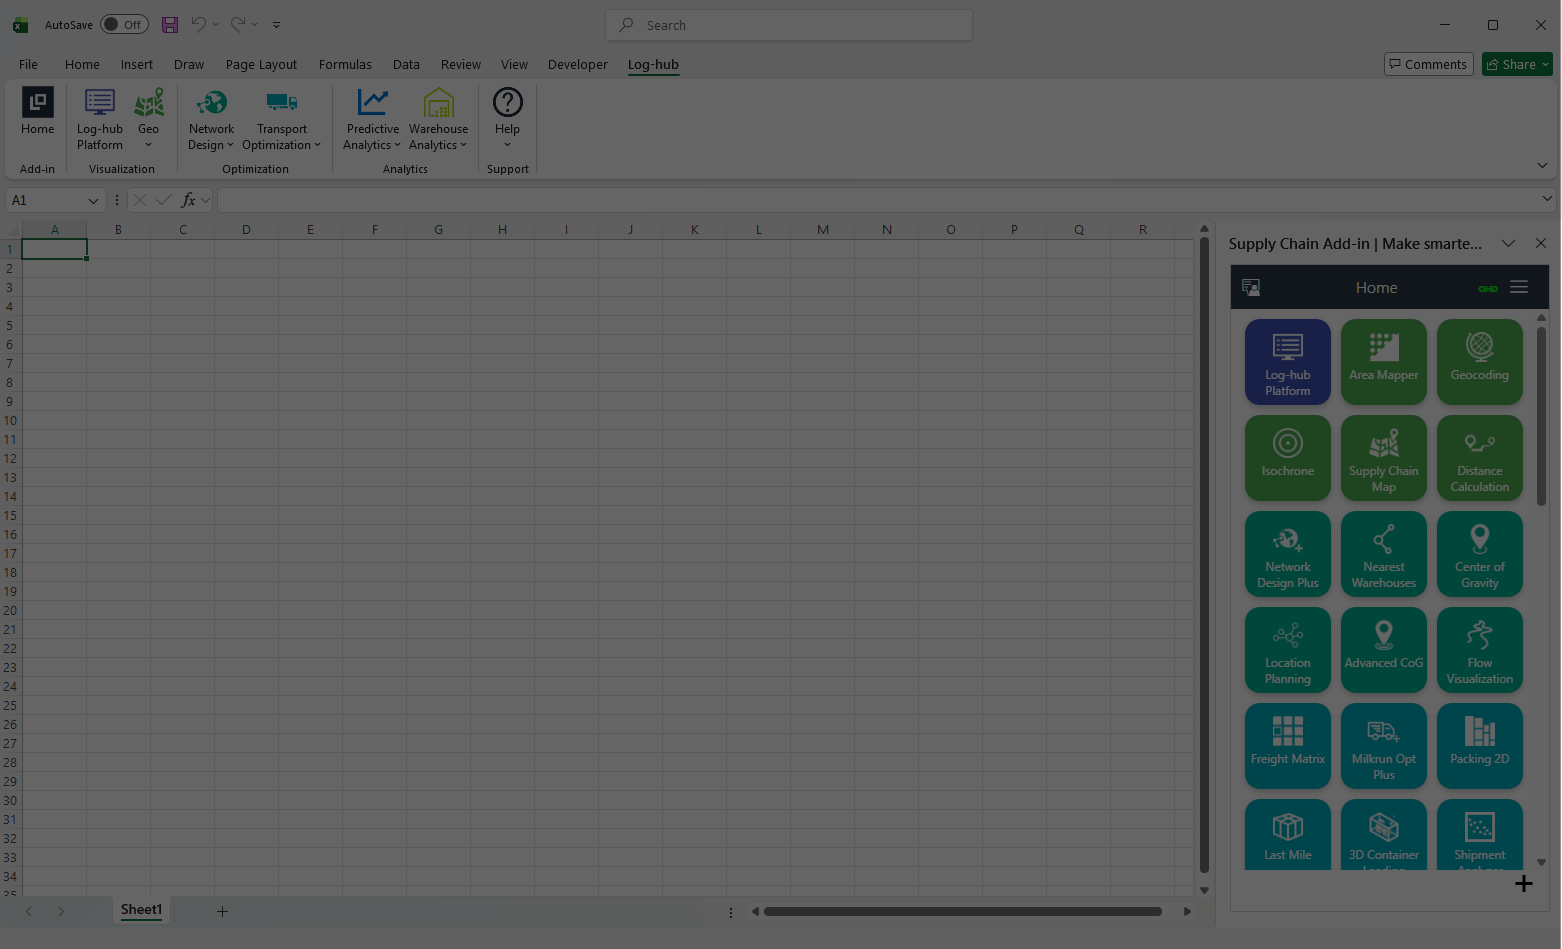Open the Geocoding tile in the add-in panel
This screenshot has width=1562, height=949.
[x=1479, y=361]
